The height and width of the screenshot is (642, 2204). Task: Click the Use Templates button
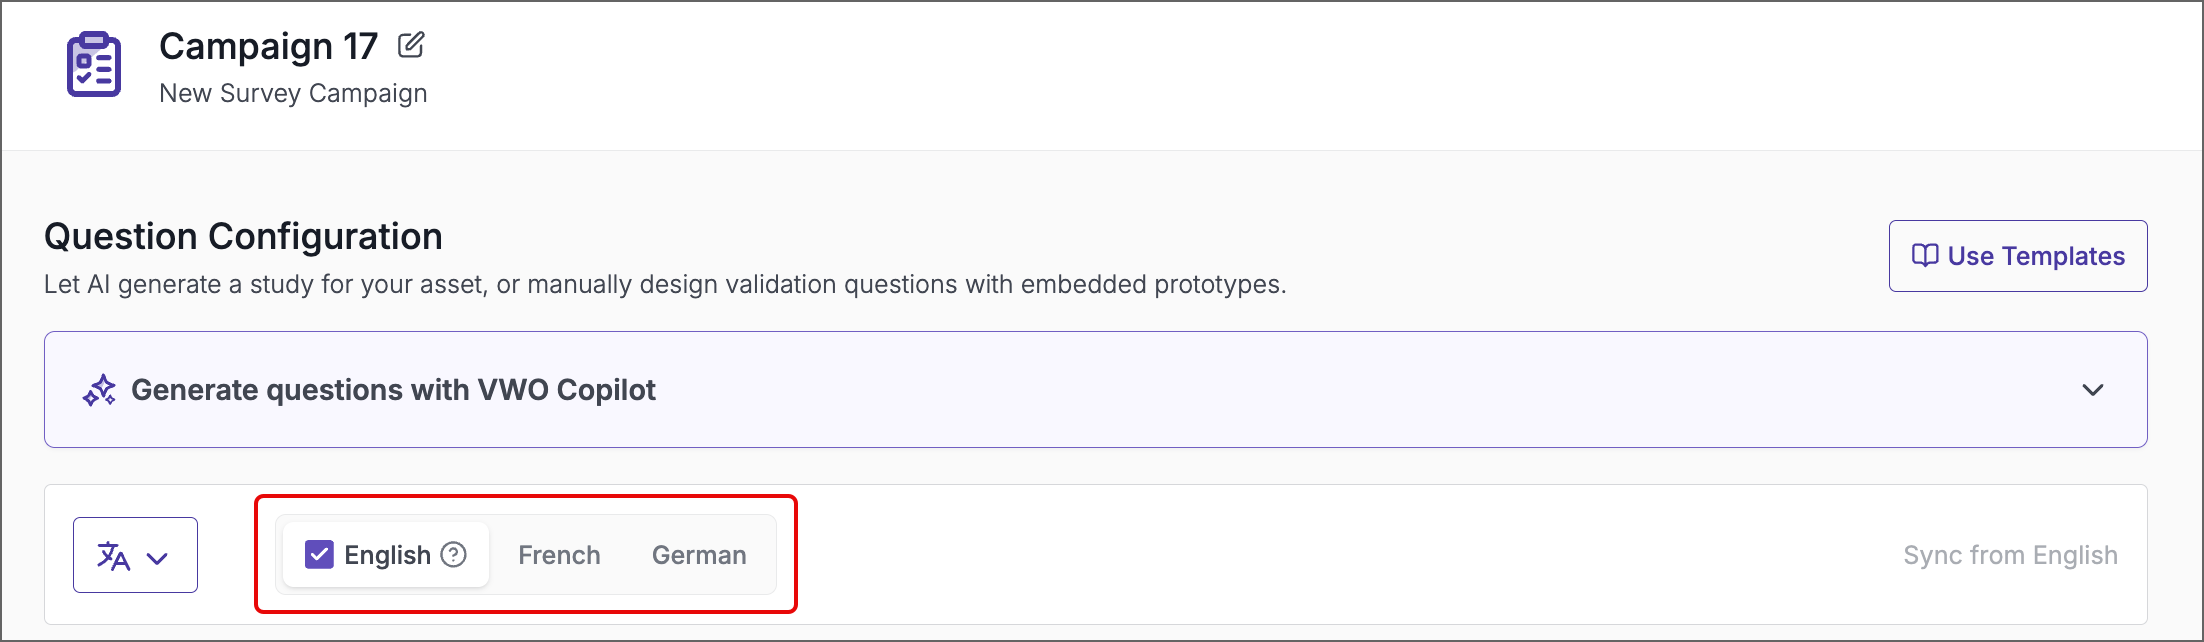(x=2017, y=256)
